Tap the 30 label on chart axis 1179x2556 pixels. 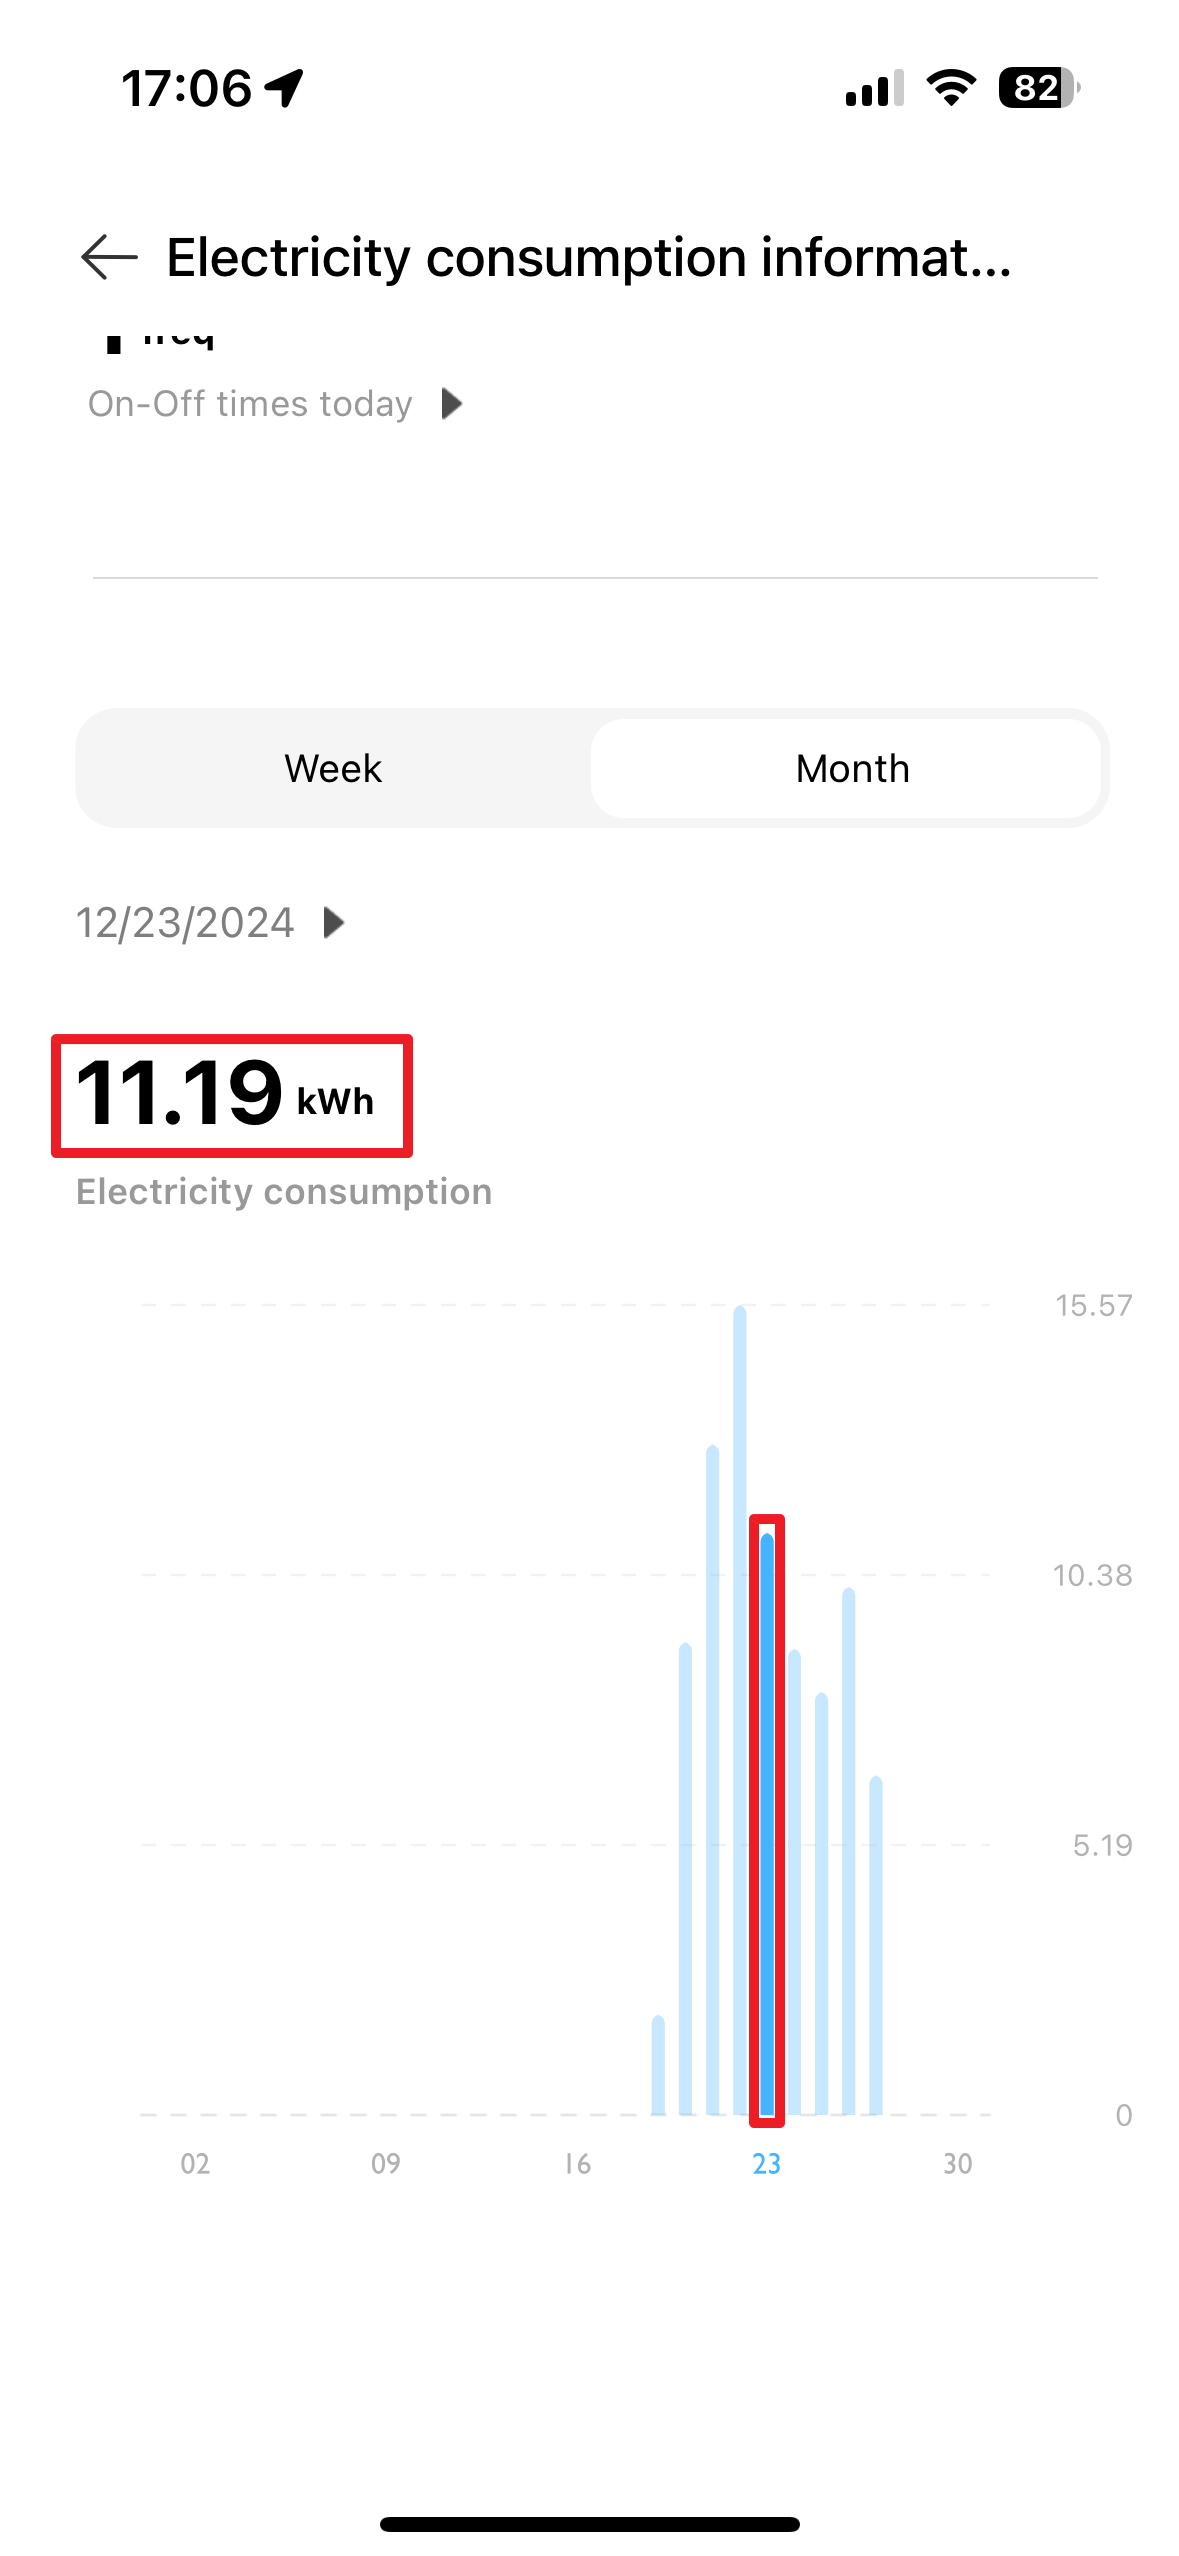pos(957,2164)
